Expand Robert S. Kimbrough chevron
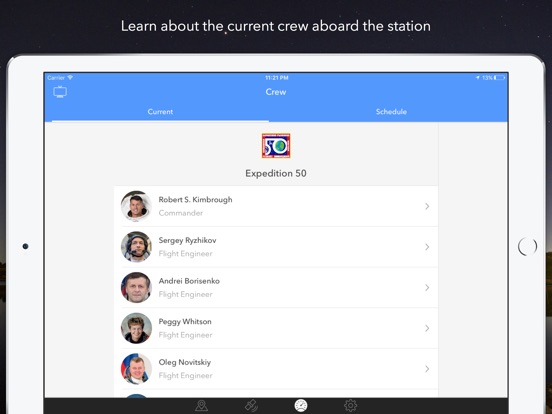This screenshot has width=552, height=414. point(427,206)
